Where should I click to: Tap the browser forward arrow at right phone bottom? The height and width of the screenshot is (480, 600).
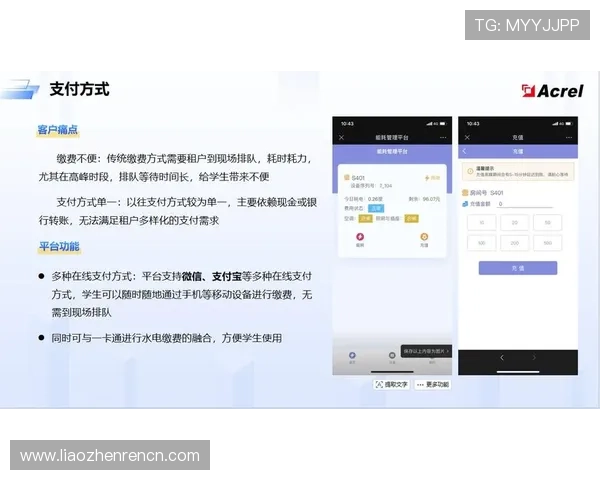pos(534,358)
